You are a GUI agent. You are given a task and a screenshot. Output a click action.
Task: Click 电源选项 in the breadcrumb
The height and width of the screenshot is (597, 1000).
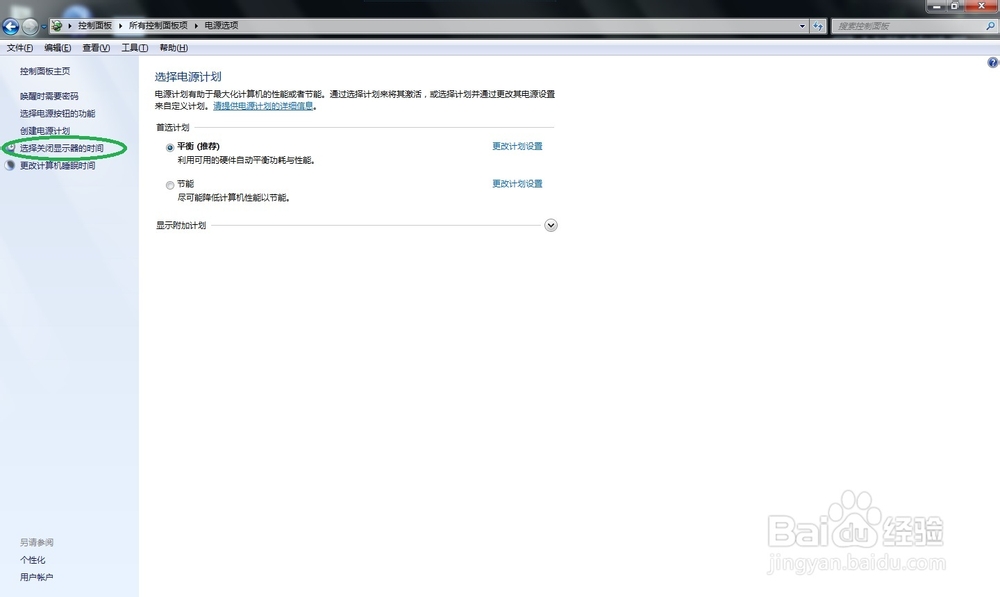(221, 26)
